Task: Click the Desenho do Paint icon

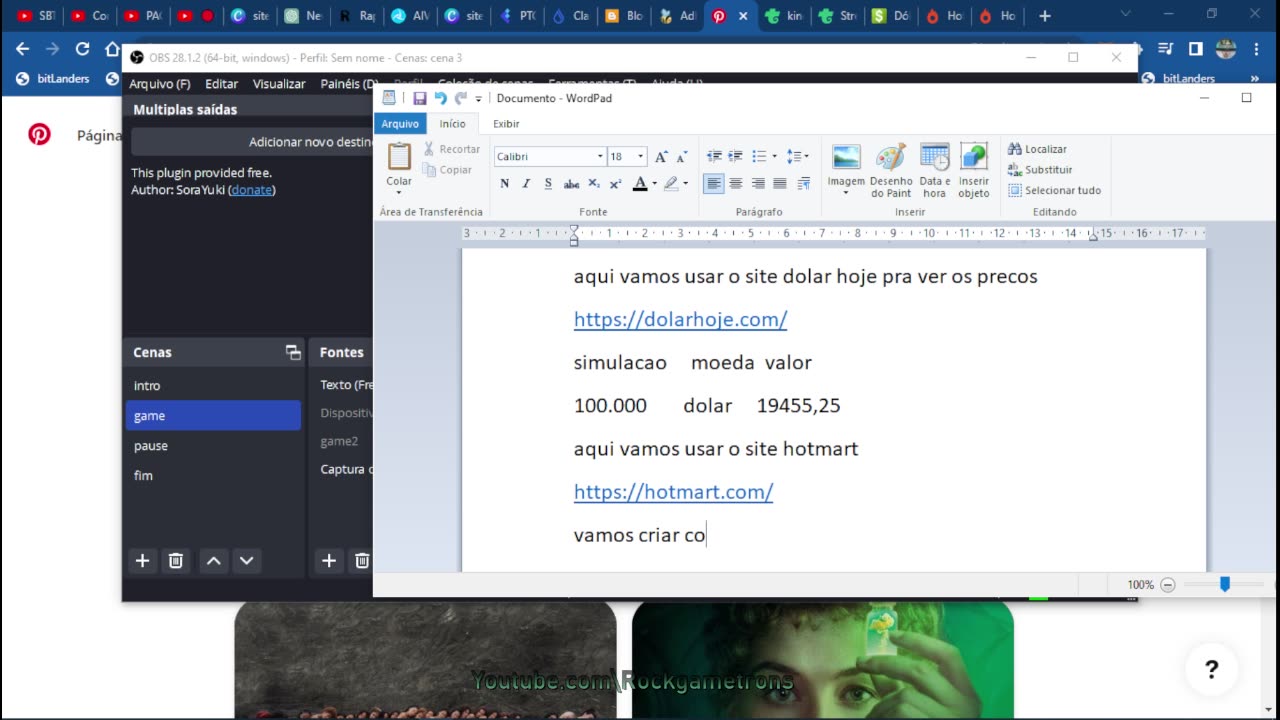Action: (890, 157)
